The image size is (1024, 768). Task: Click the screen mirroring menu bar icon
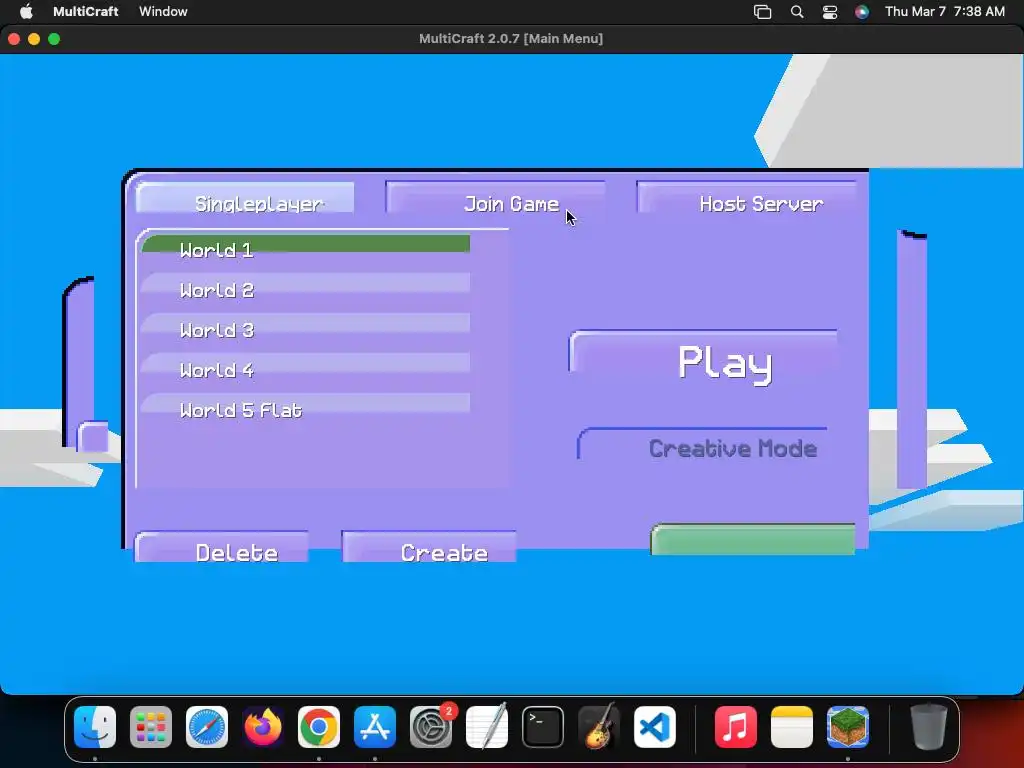pos(763,12)
